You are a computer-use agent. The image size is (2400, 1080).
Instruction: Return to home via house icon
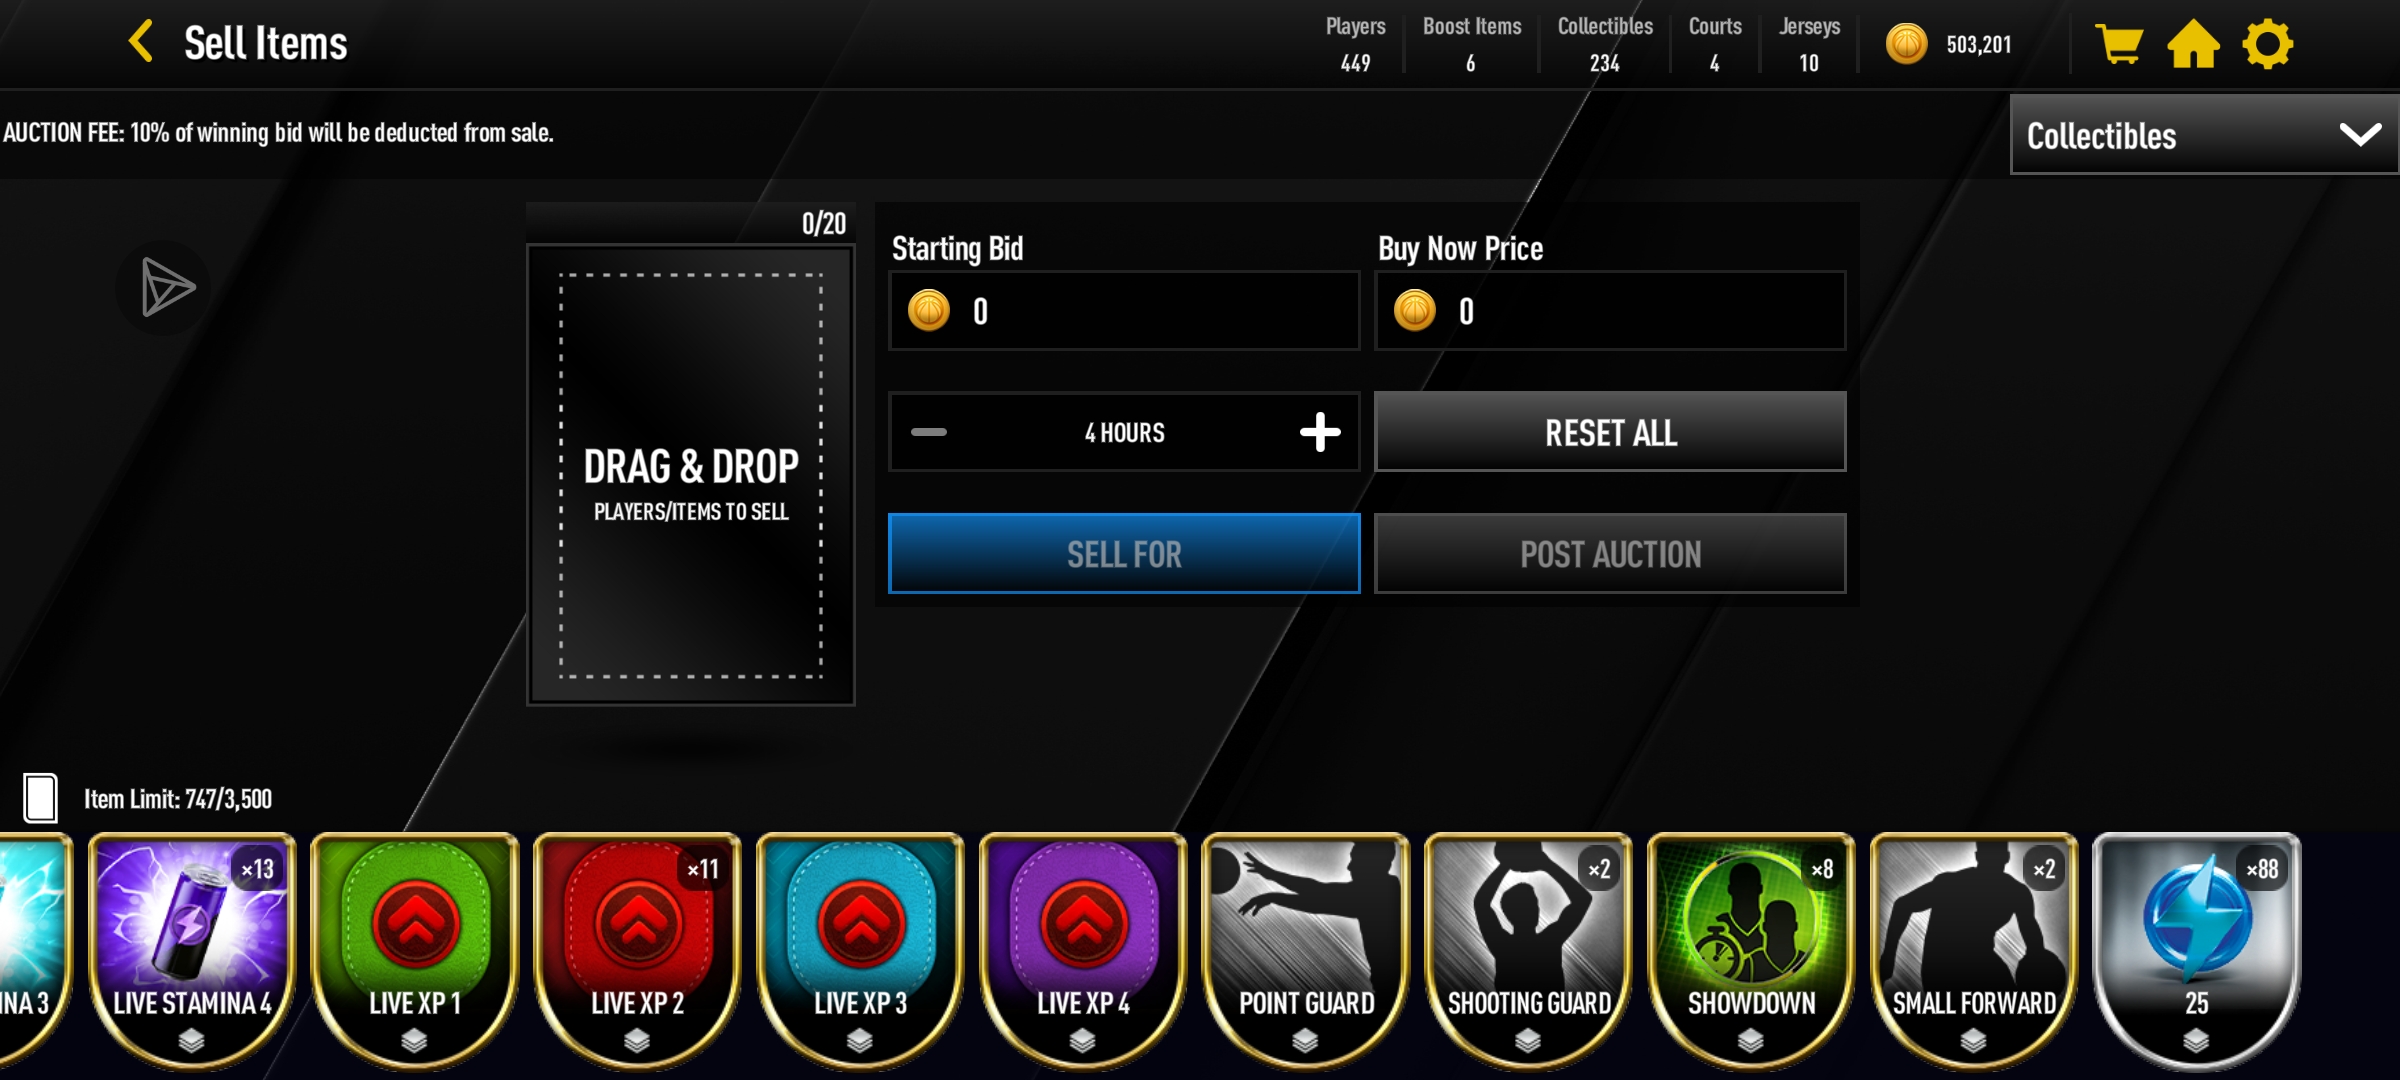2193,44
